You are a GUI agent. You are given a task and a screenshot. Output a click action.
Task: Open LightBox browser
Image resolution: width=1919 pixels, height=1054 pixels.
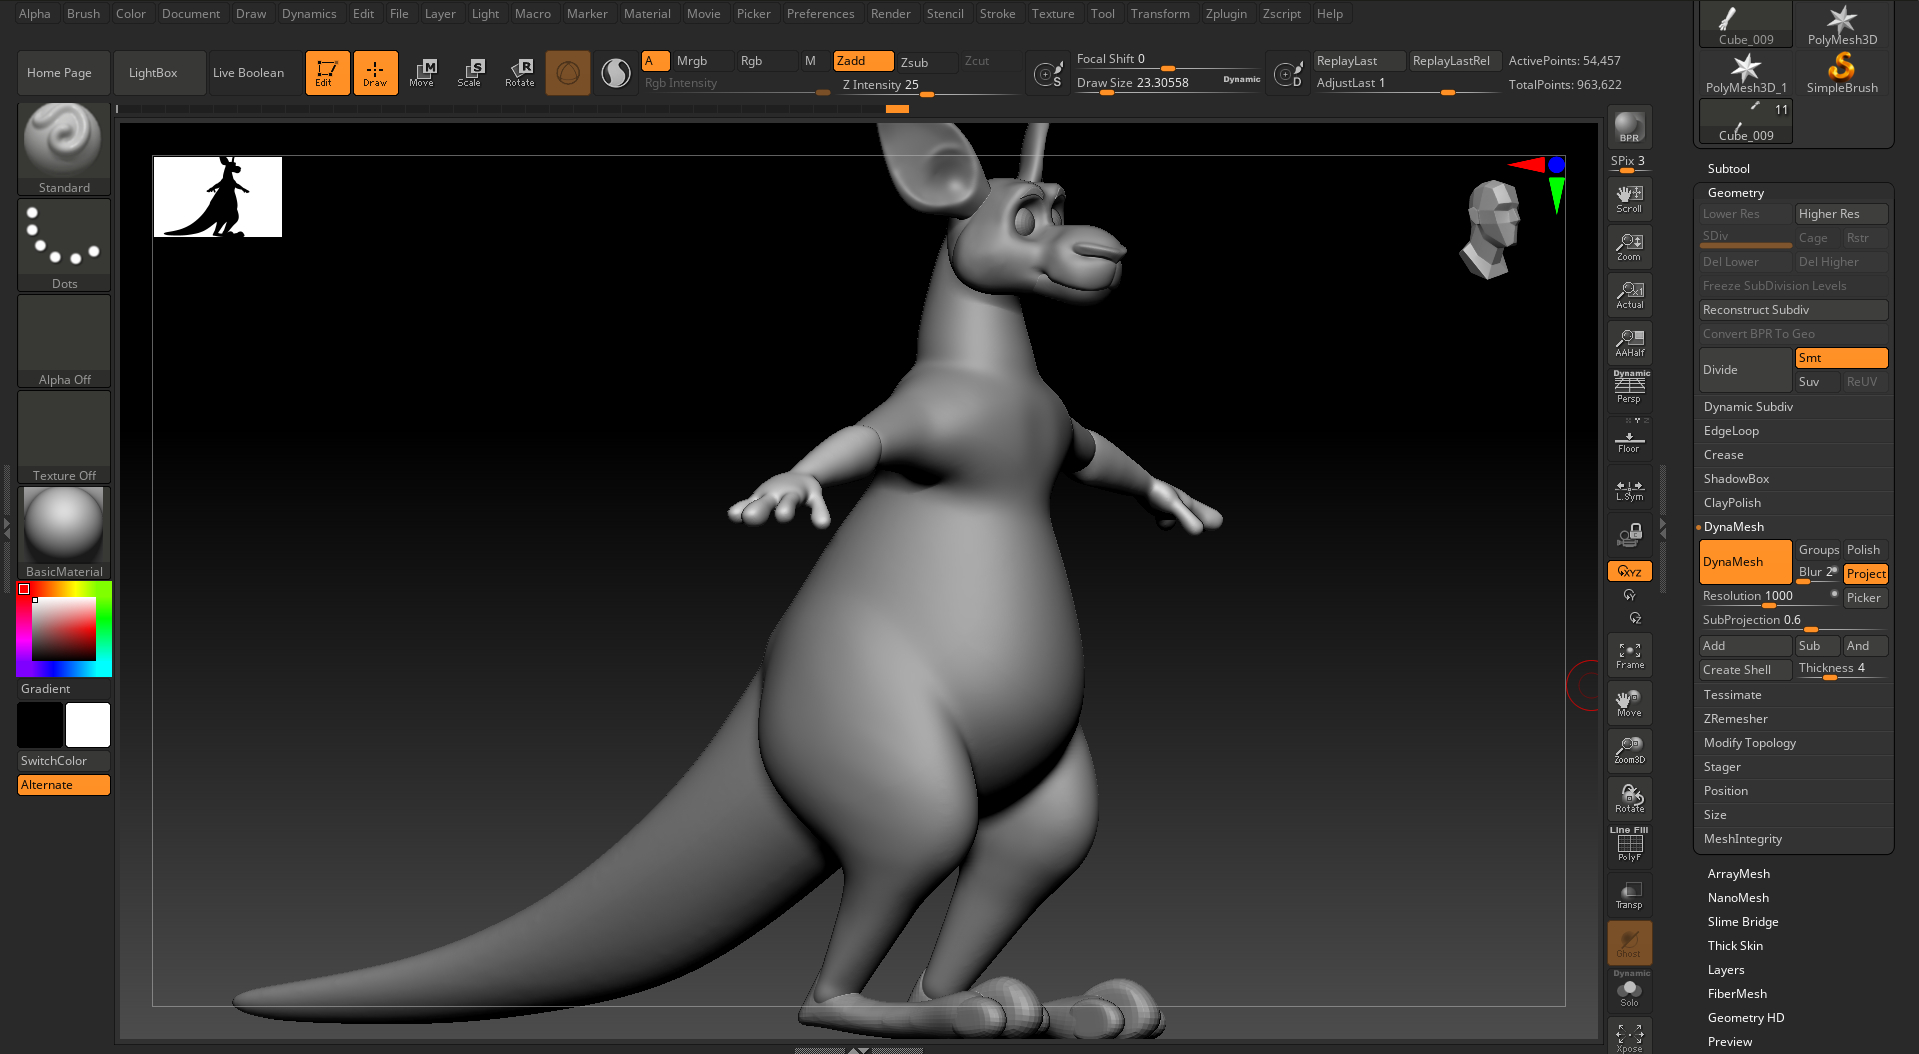[153, 73]
